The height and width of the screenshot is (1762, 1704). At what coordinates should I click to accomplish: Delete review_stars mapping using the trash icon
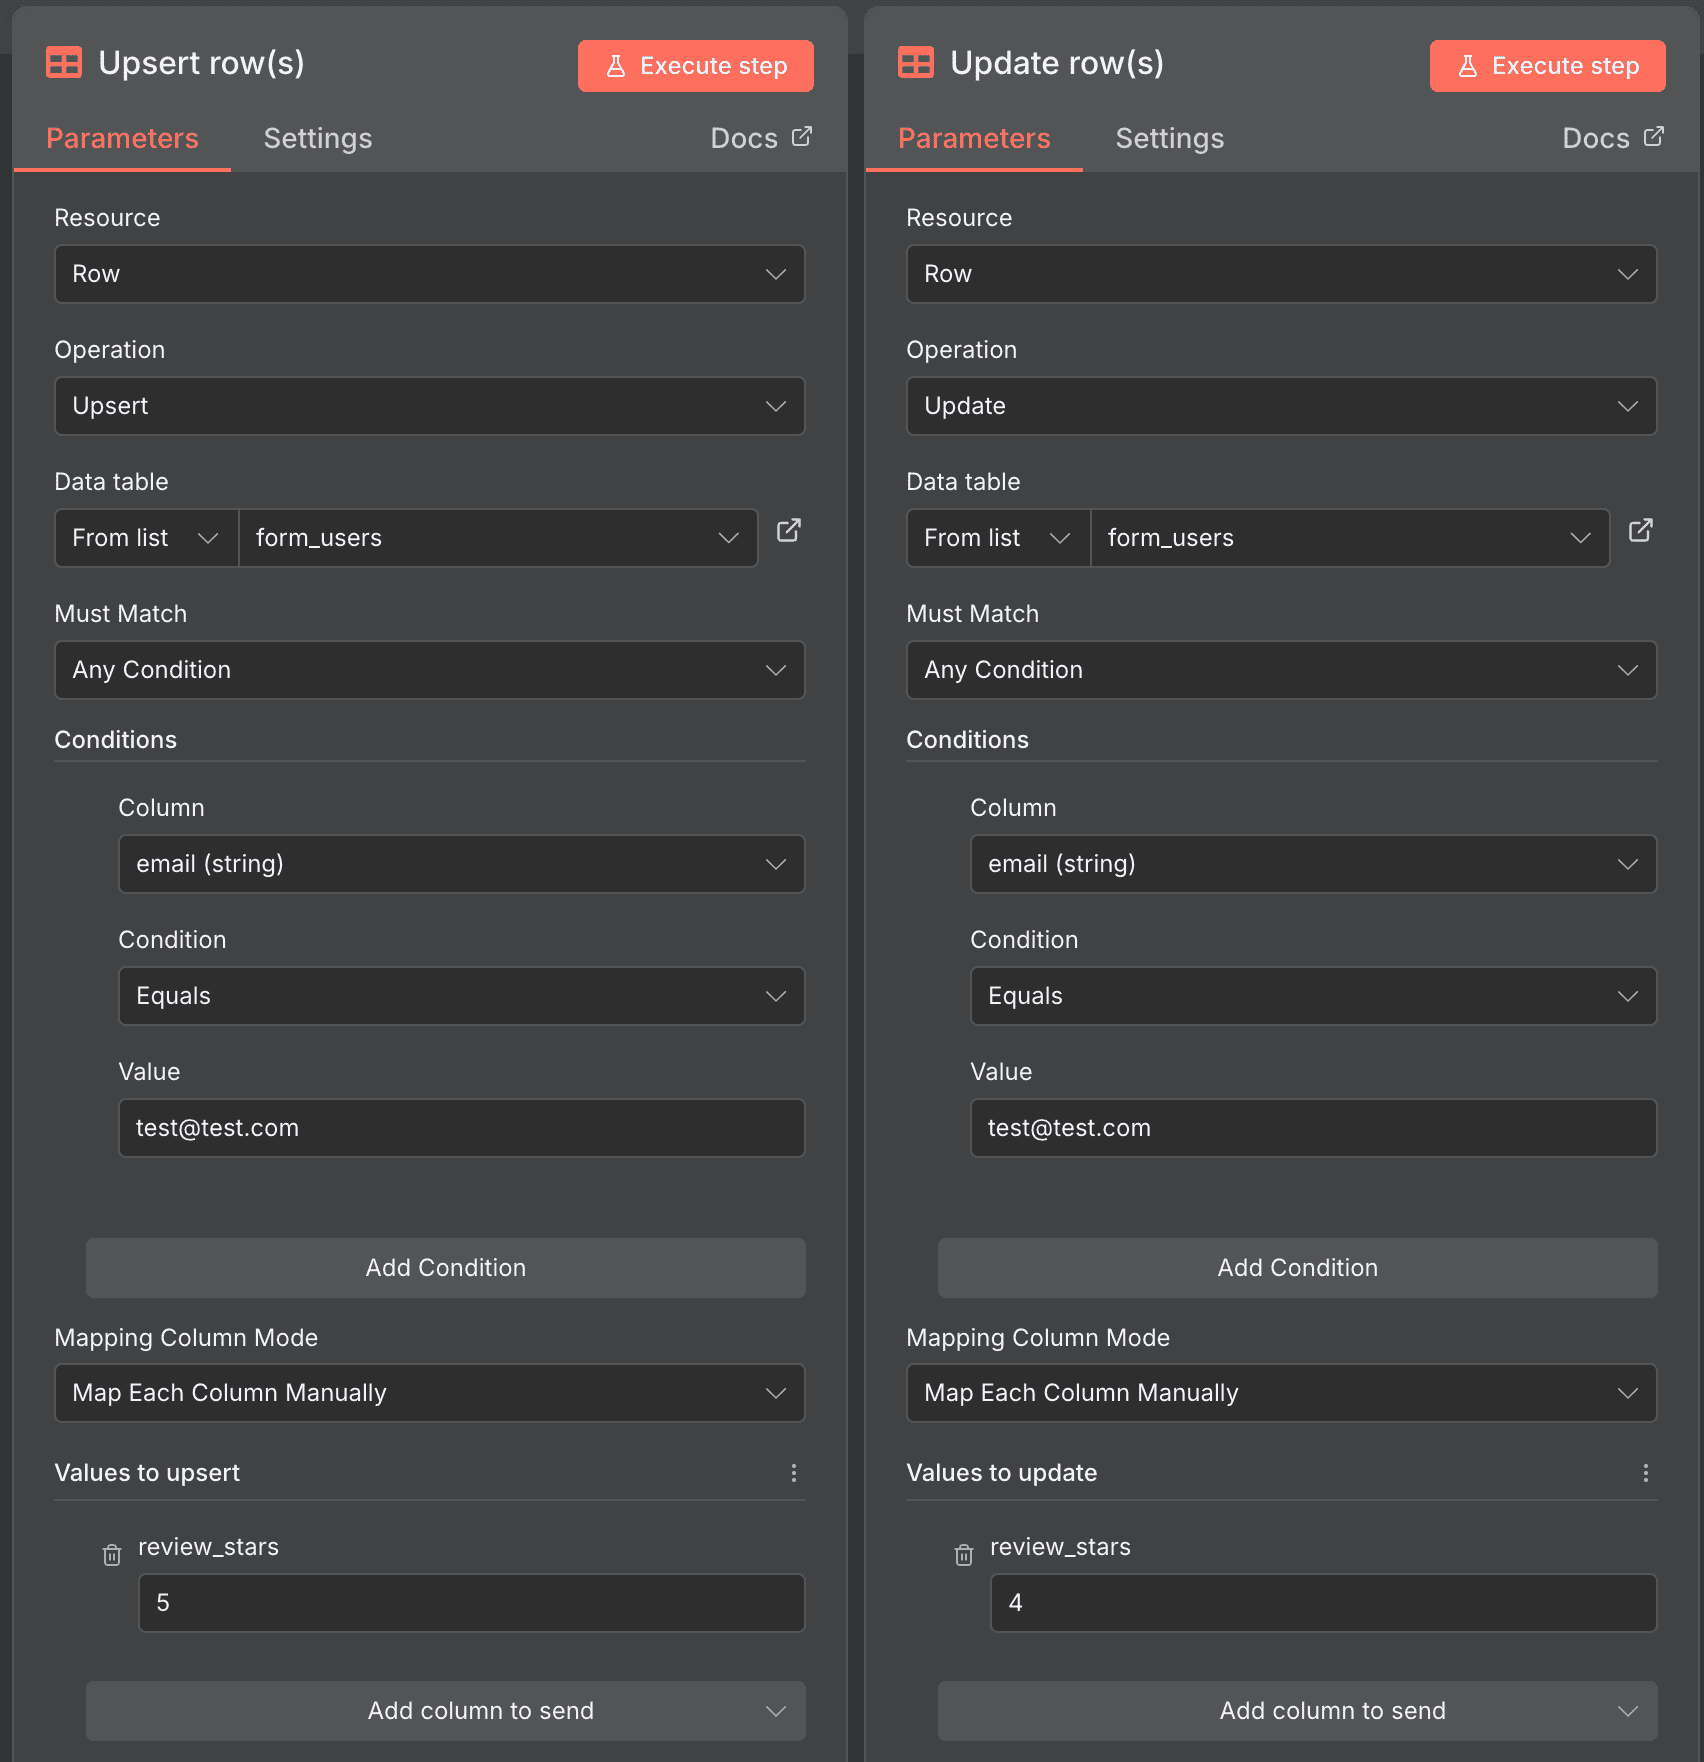pos(111,1554)
